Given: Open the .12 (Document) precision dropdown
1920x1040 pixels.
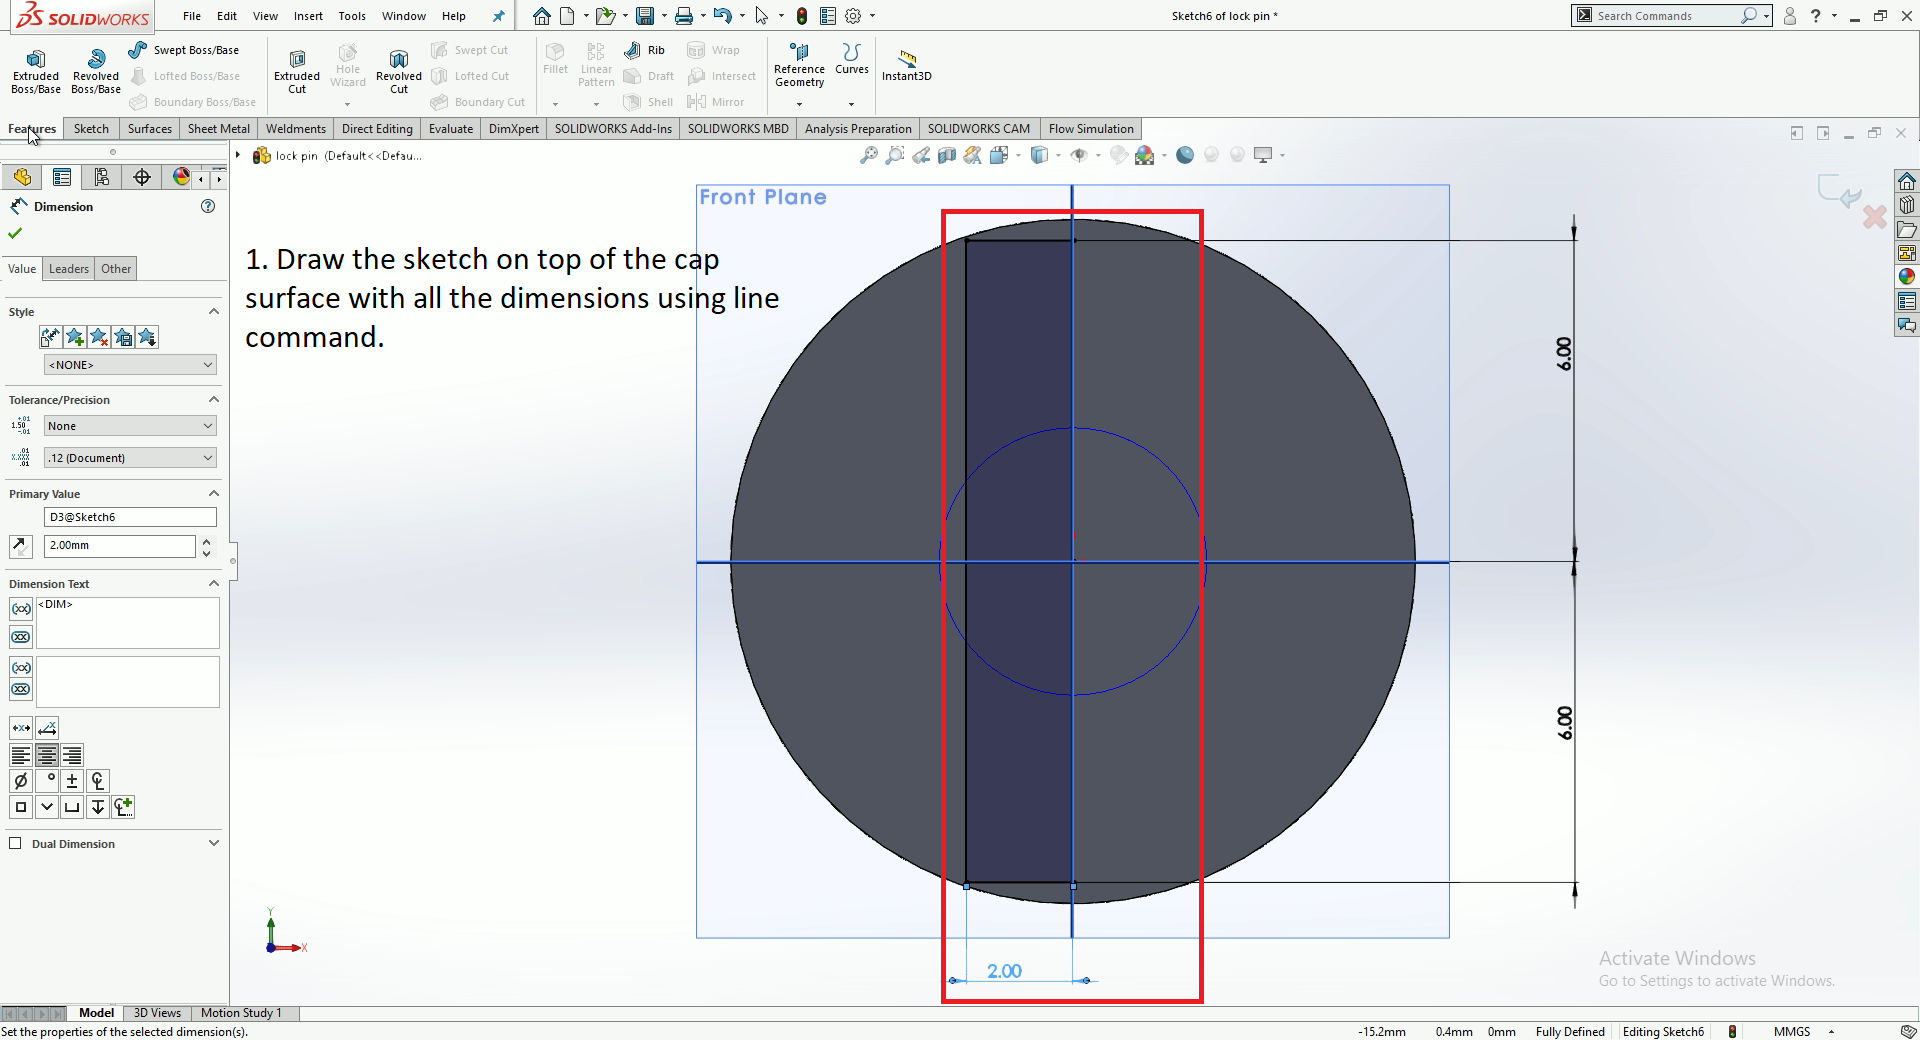Looking at the screenshot, I should click(x=130, y=458).
